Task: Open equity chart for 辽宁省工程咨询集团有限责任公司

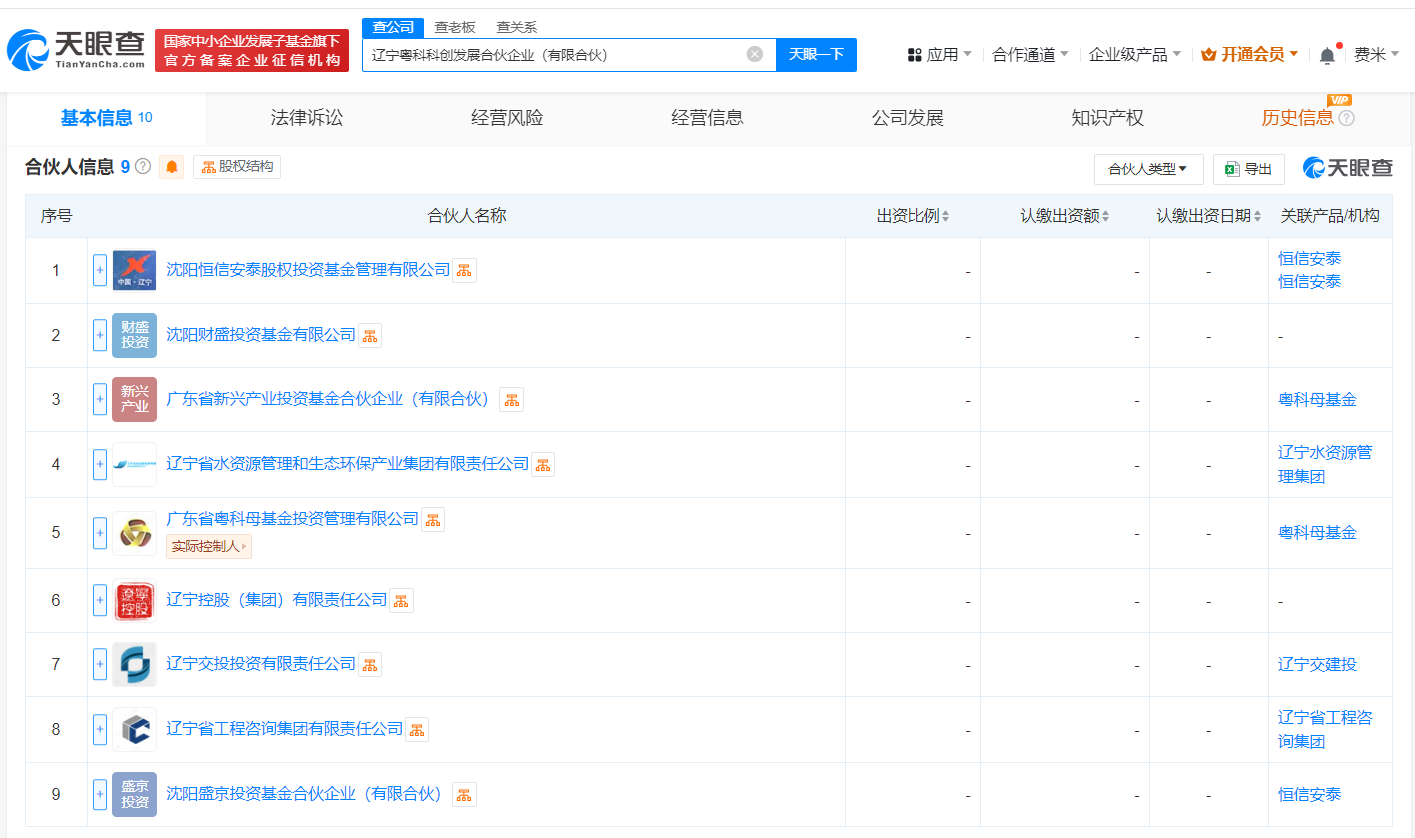Action: tap(417, 729)
